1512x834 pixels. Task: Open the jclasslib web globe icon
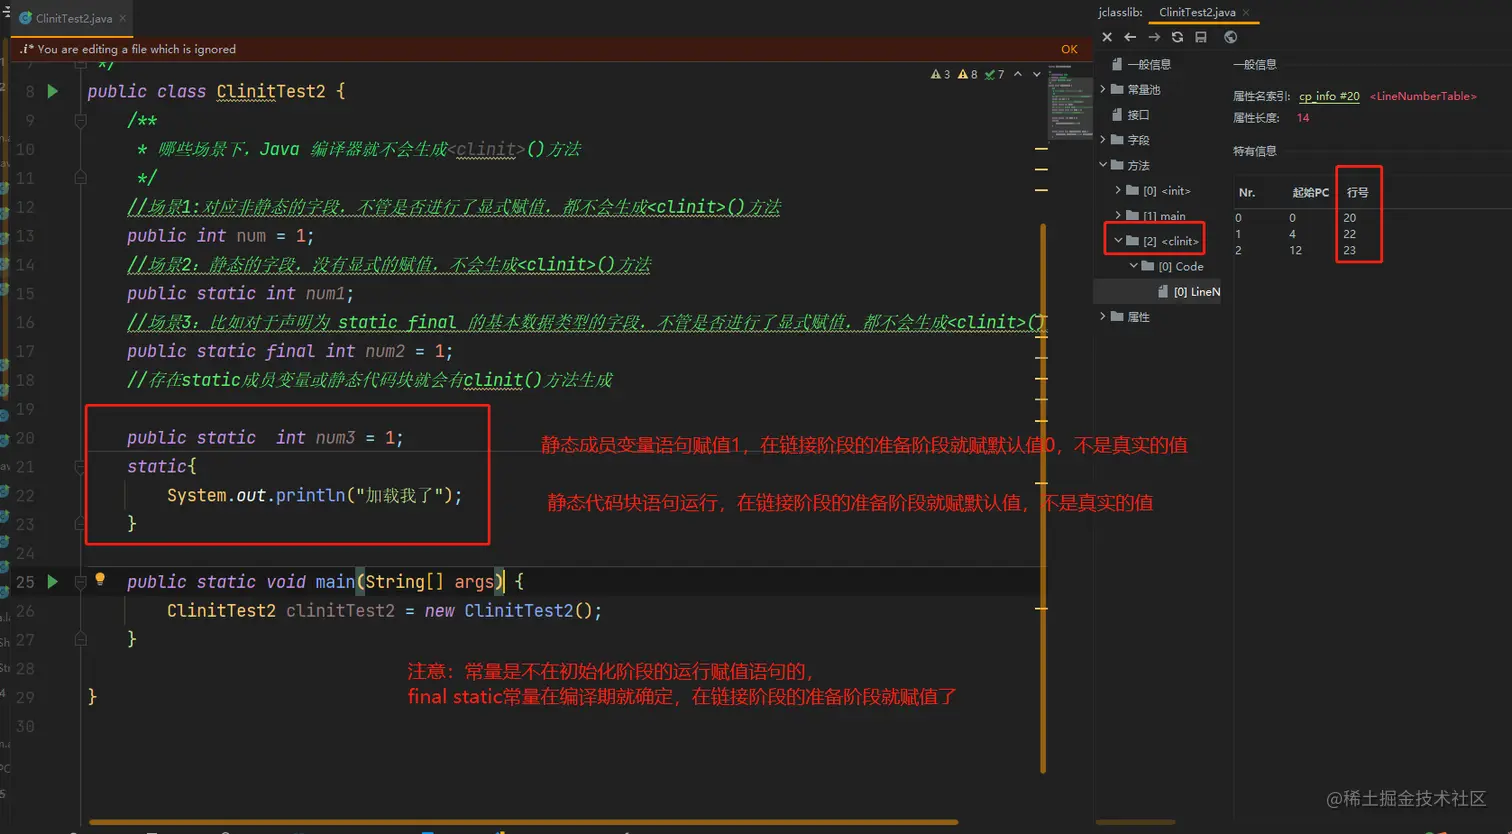1231,37
